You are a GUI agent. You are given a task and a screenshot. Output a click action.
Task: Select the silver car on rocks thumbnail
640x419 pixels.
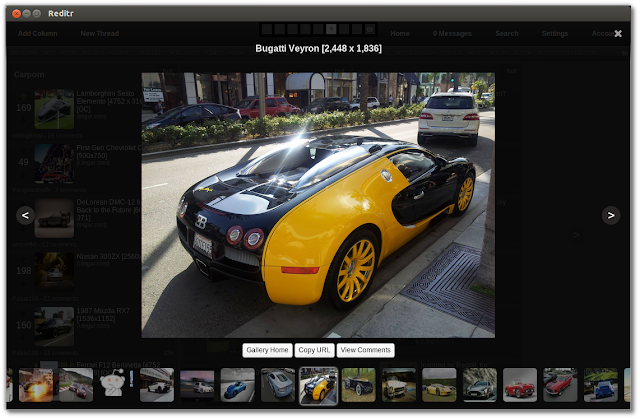[x=480, y=385]
